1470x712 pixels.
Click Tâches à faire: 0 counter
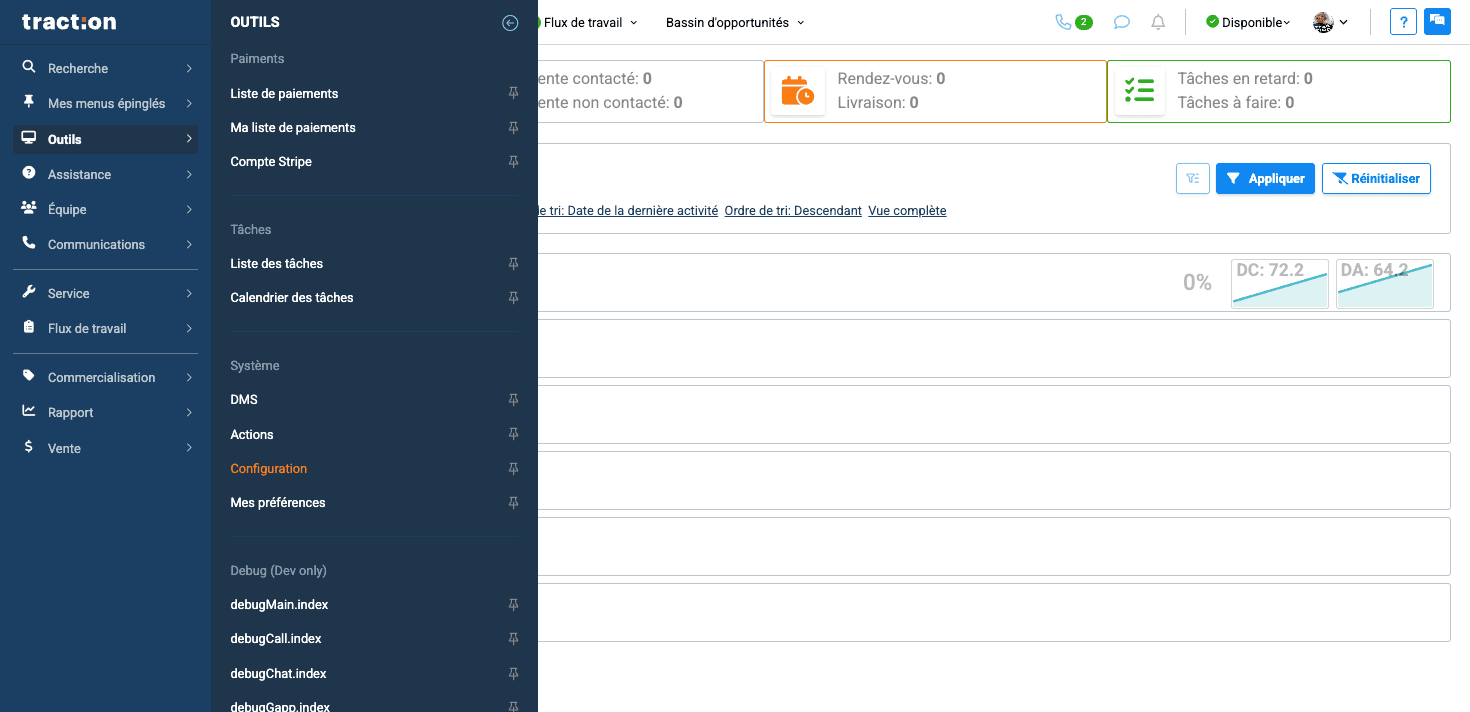tap(1236, 102)
